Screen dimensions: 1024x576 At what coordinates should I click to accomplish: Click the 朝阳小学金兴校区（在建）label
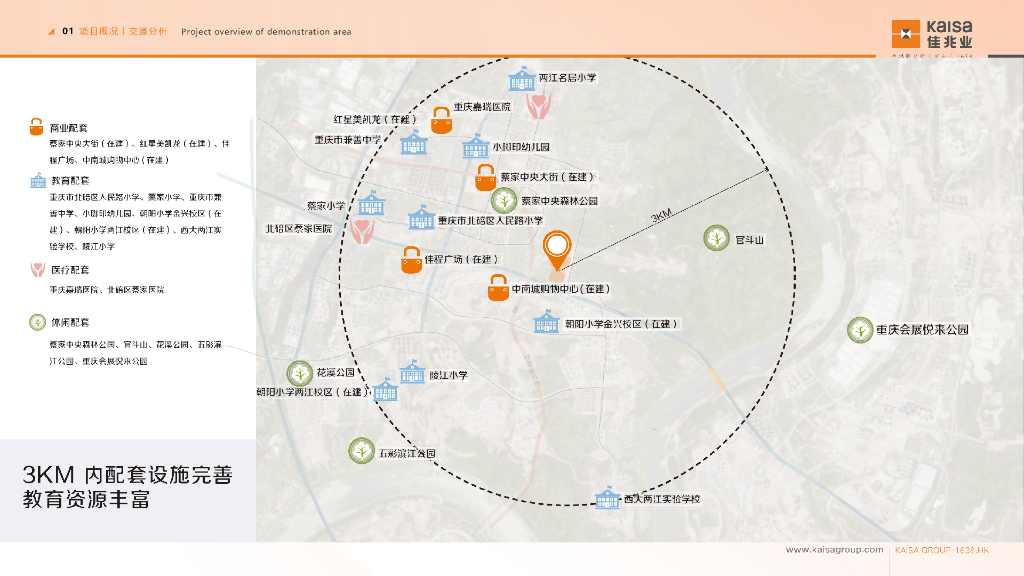tap(622, 324)
